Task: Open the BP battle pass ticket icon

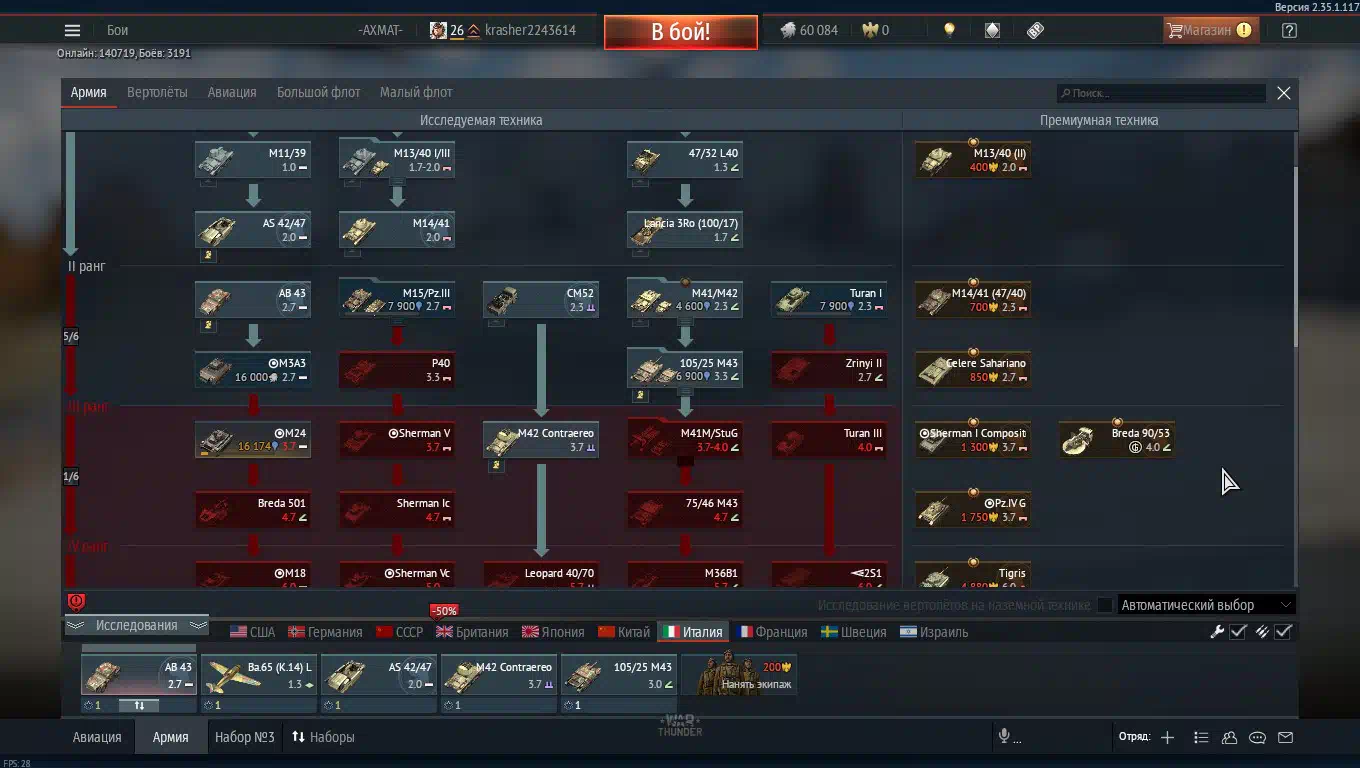Action: coord(1036,30)
